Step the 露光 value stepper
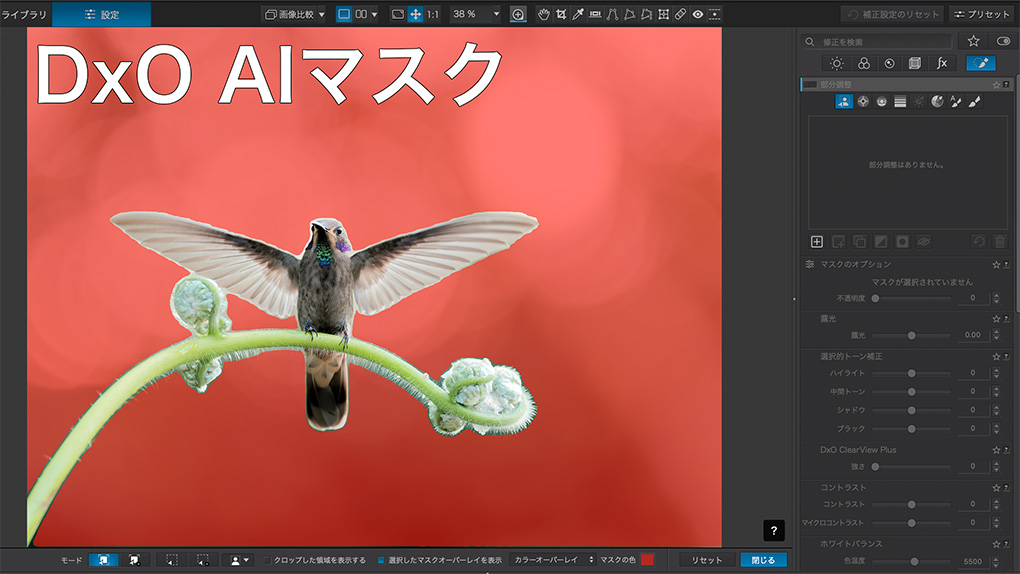 click(x=996, y=335)
